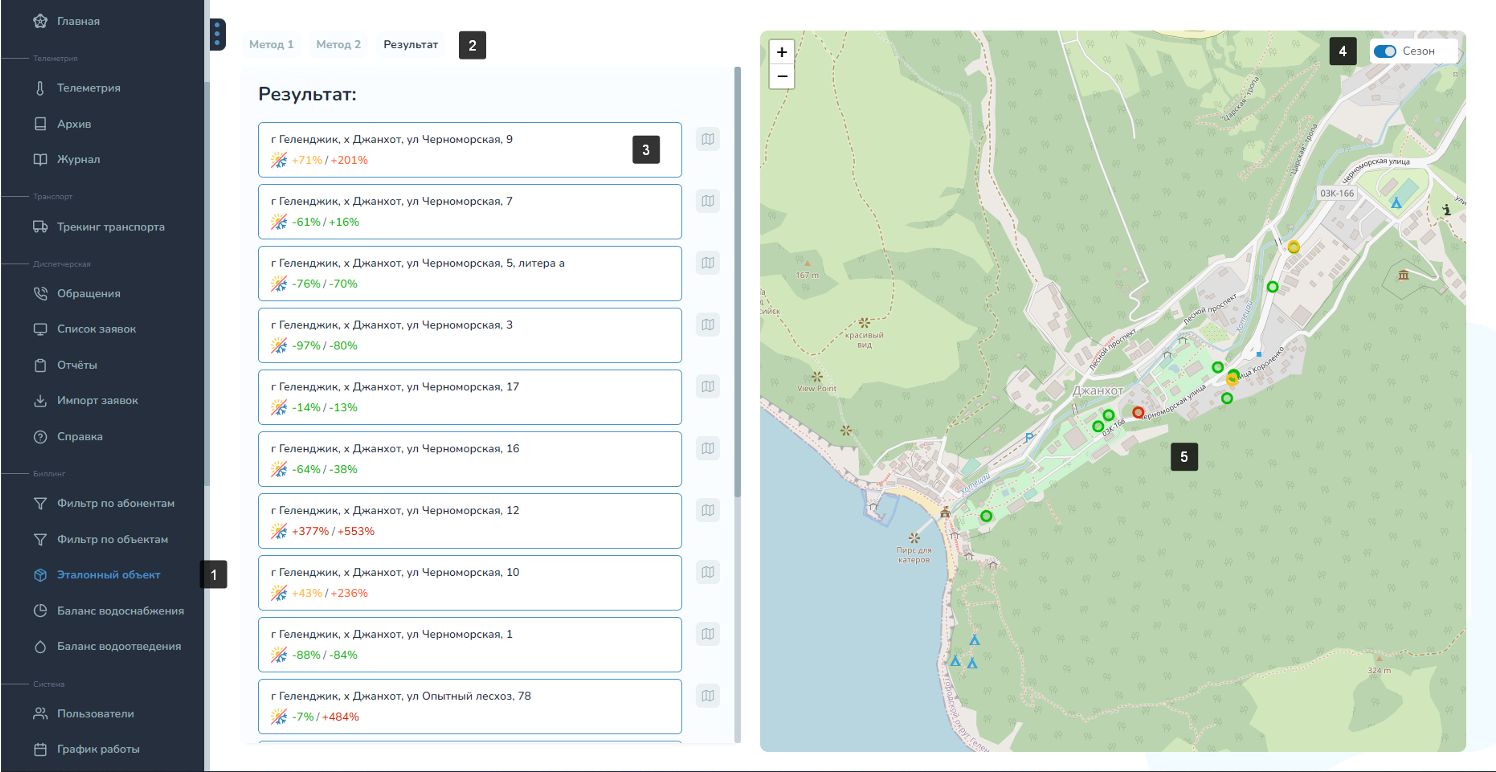
Task: Select result Черноморская, 7 card
Action: (x=469, y=211)
